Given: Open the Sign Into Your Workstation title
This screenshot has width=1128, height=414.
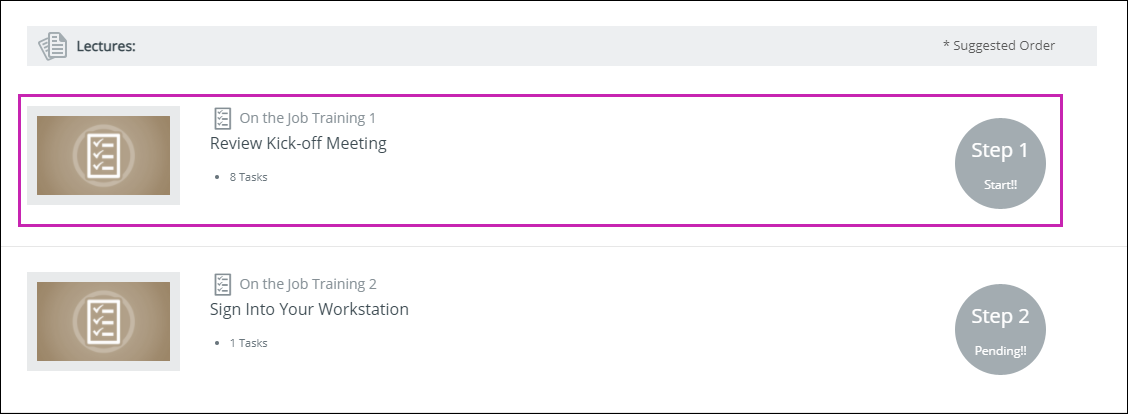Looking at the screenshot, I should click(309, 310).
